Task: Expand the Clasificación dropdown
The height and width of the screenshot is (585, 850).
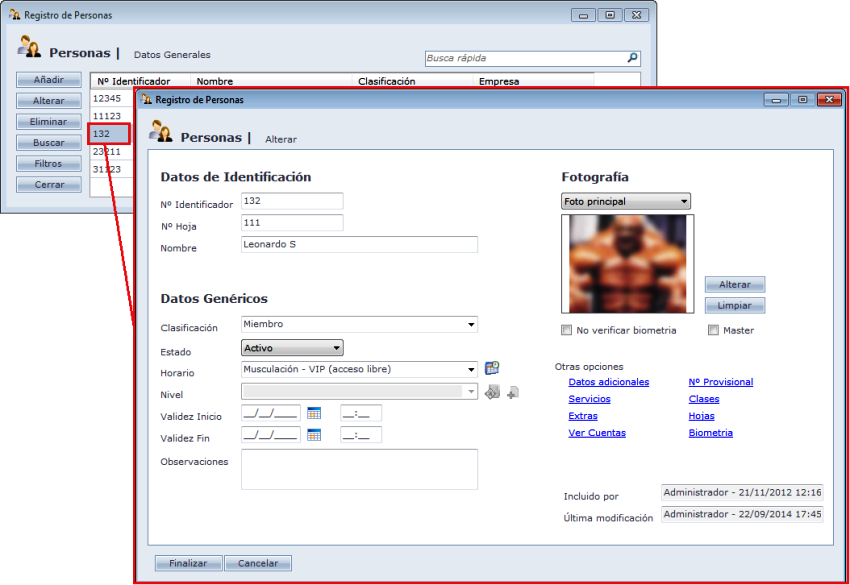Action: coord(471,325)
